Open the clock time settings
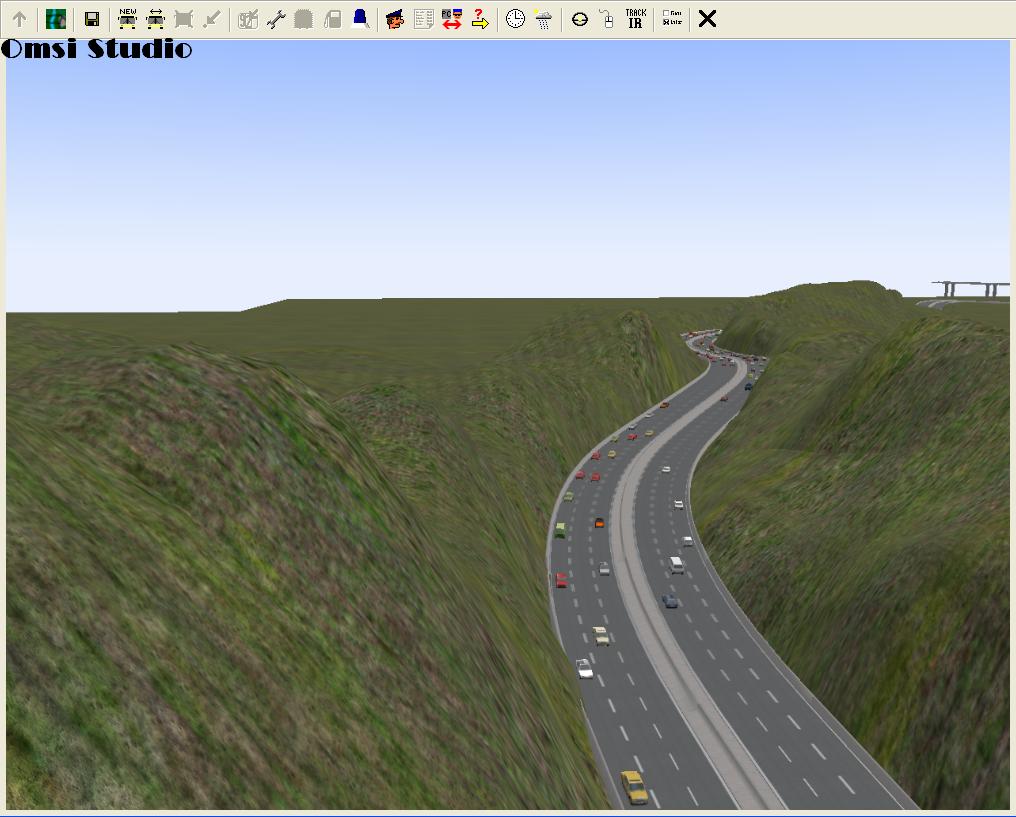 [515, 19]
